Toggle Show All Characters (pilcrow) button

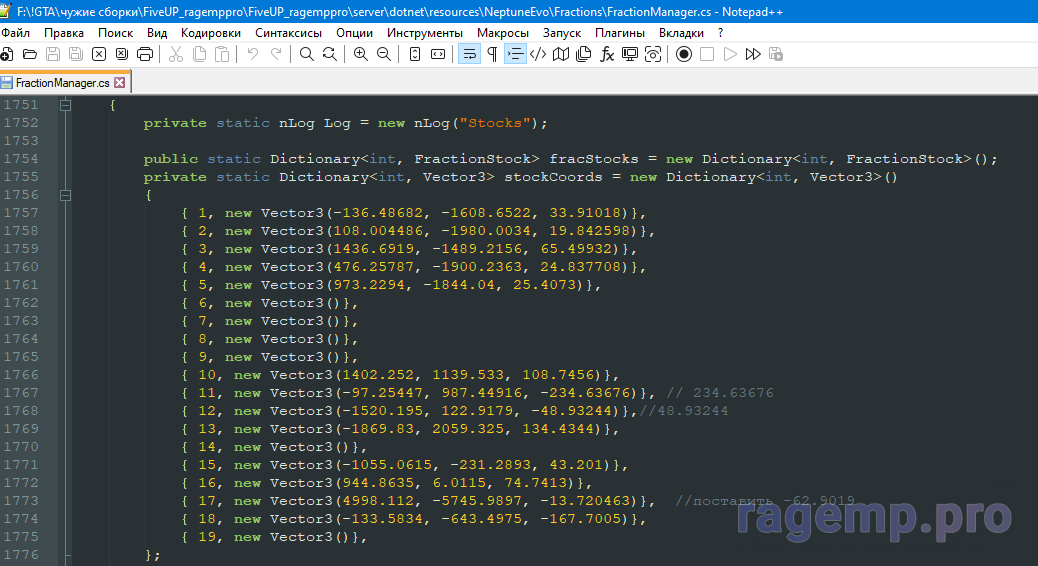(x=491, y=54)
